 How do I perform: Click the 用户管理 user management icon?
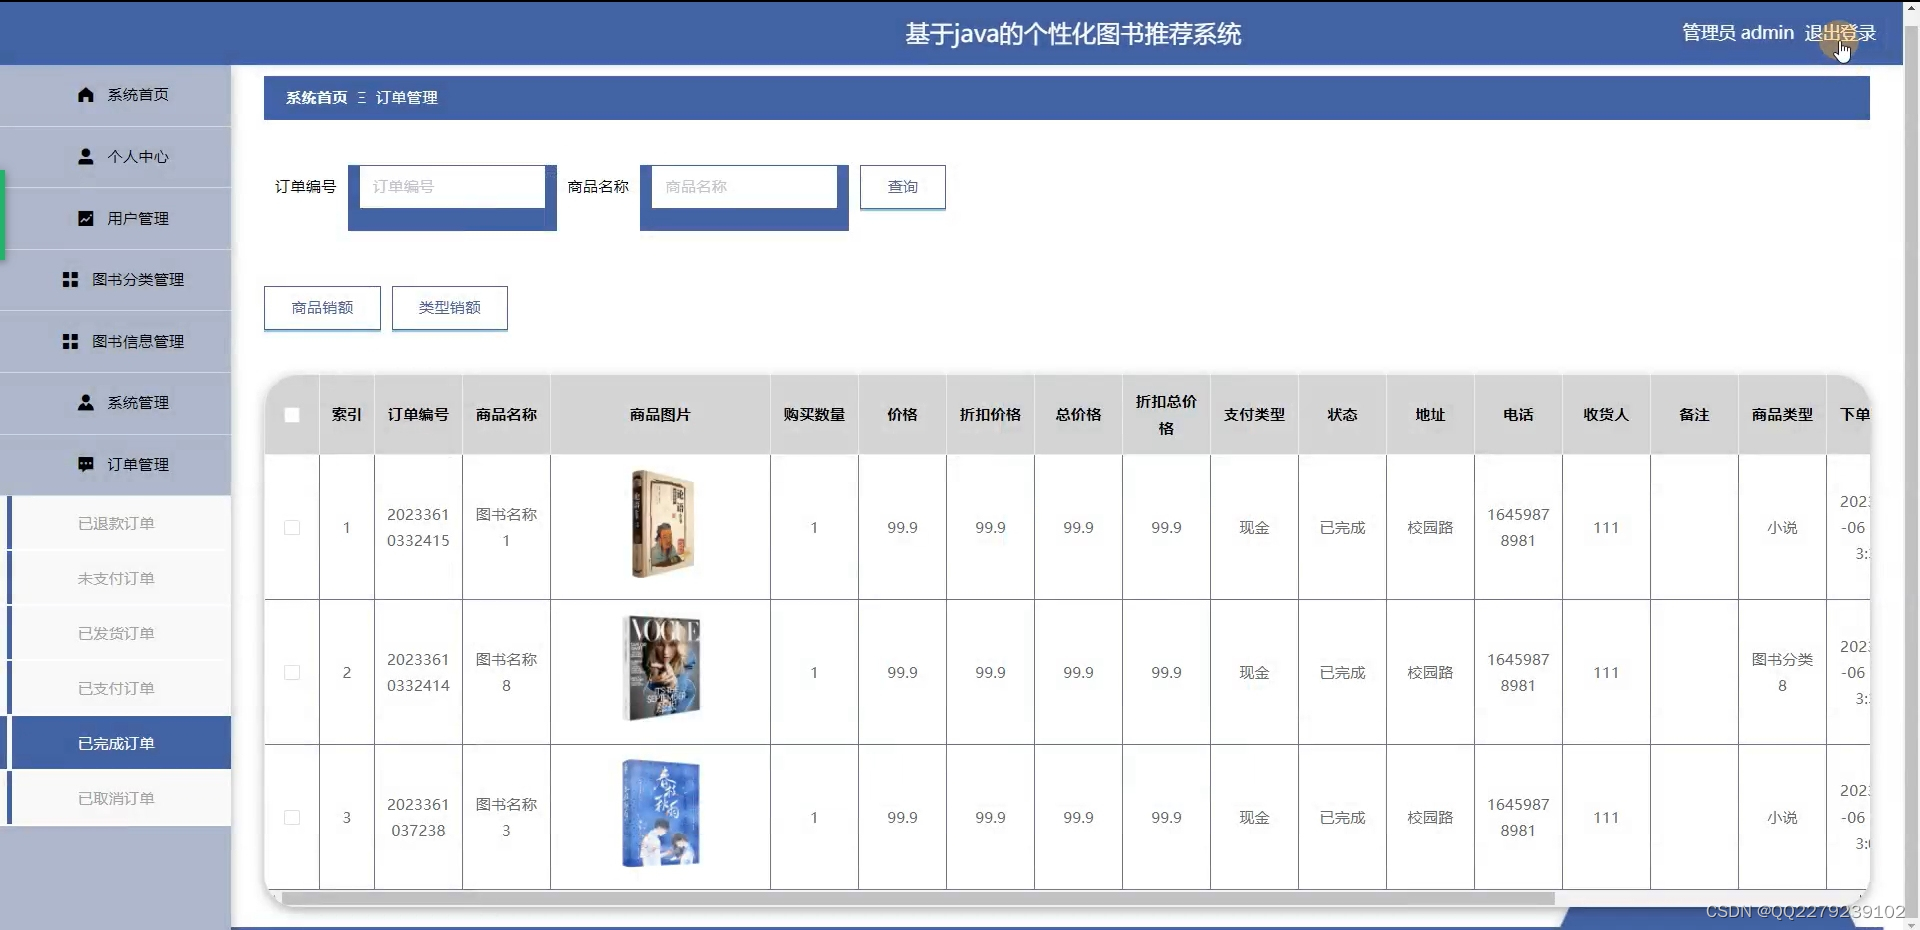pos(85,218)
